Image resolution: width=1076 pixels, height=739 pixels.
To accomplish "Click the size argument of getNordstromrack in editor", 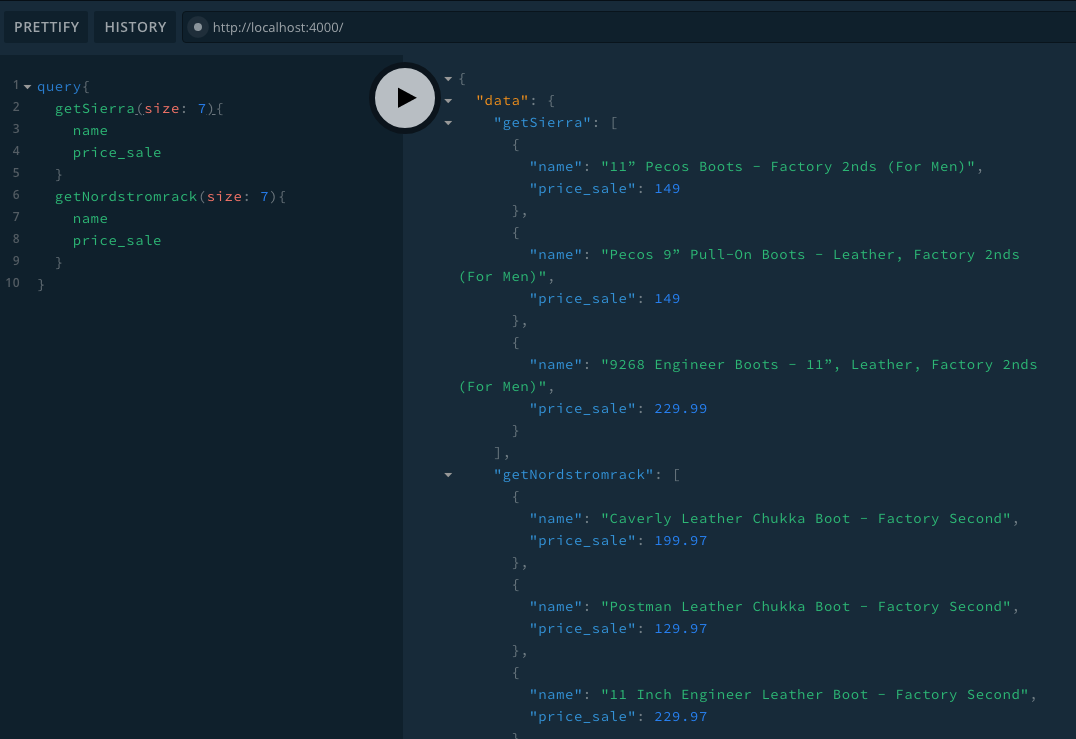I will pyautogui.click(x=224, y=196).
